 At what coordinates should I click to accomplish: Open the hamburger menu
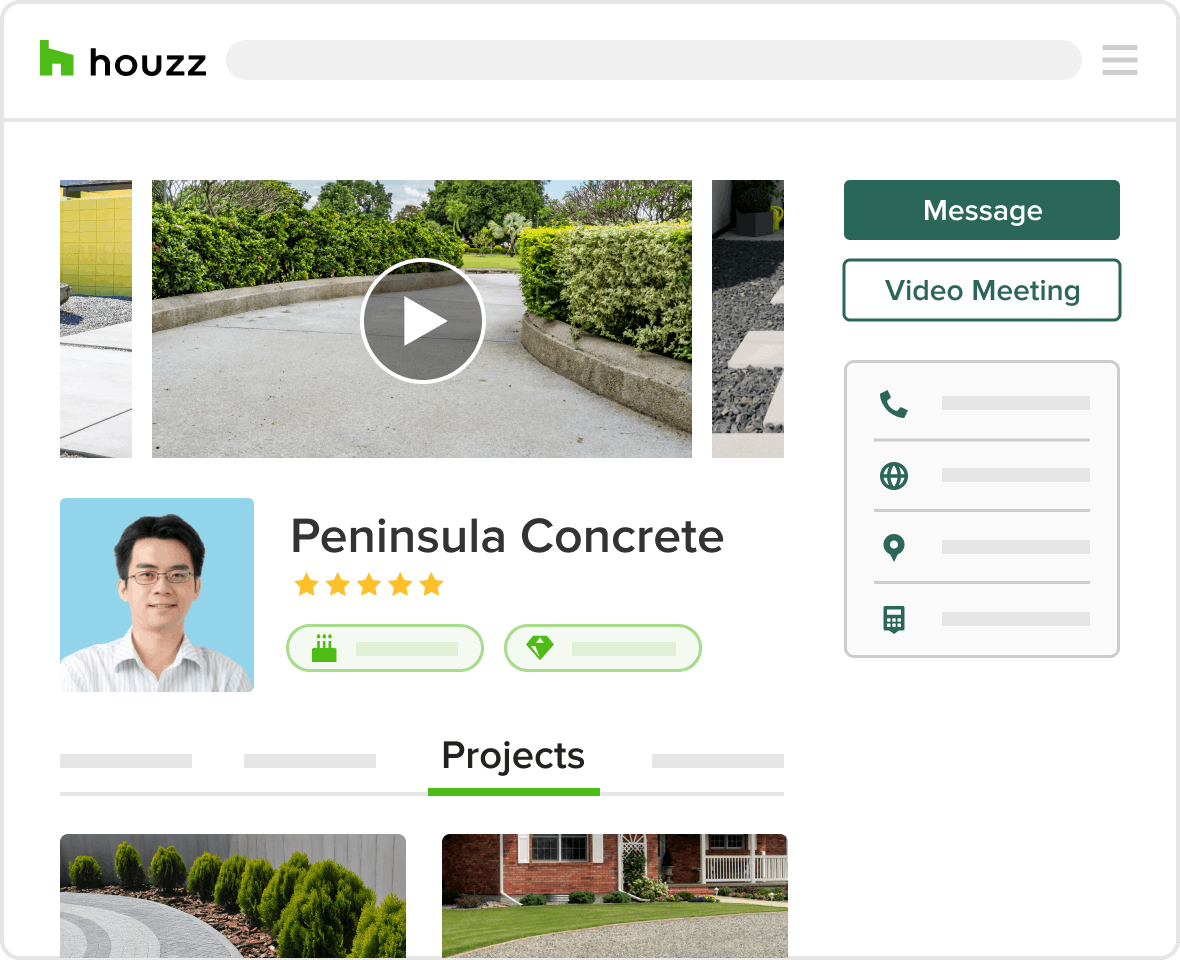coord(1120,60)
